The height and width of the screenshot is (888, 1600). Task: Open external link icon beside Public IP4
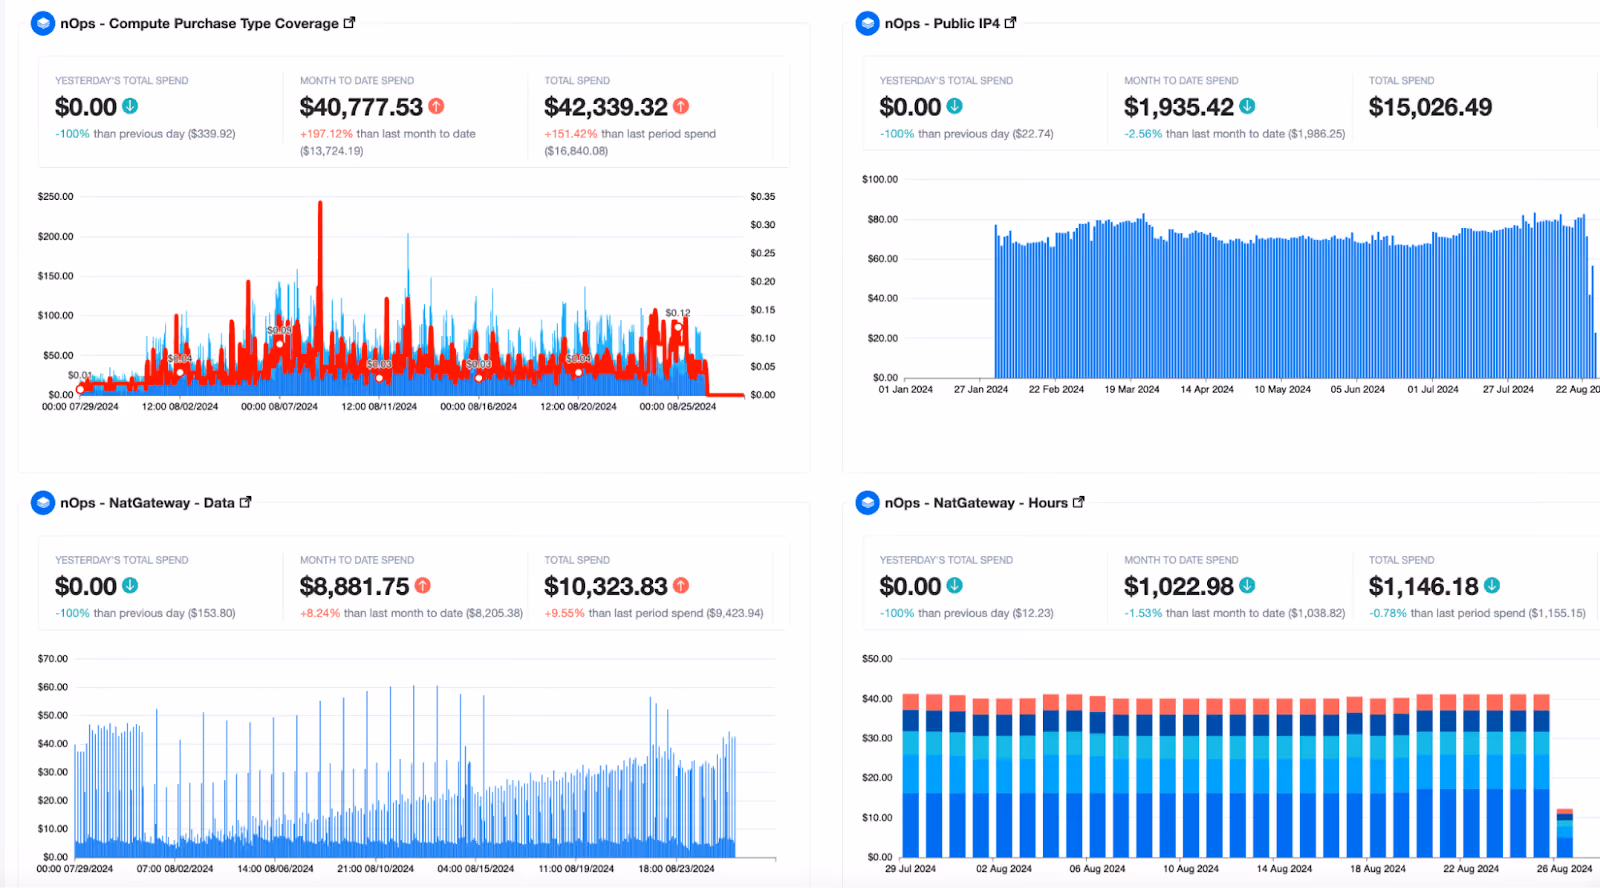1010,22
